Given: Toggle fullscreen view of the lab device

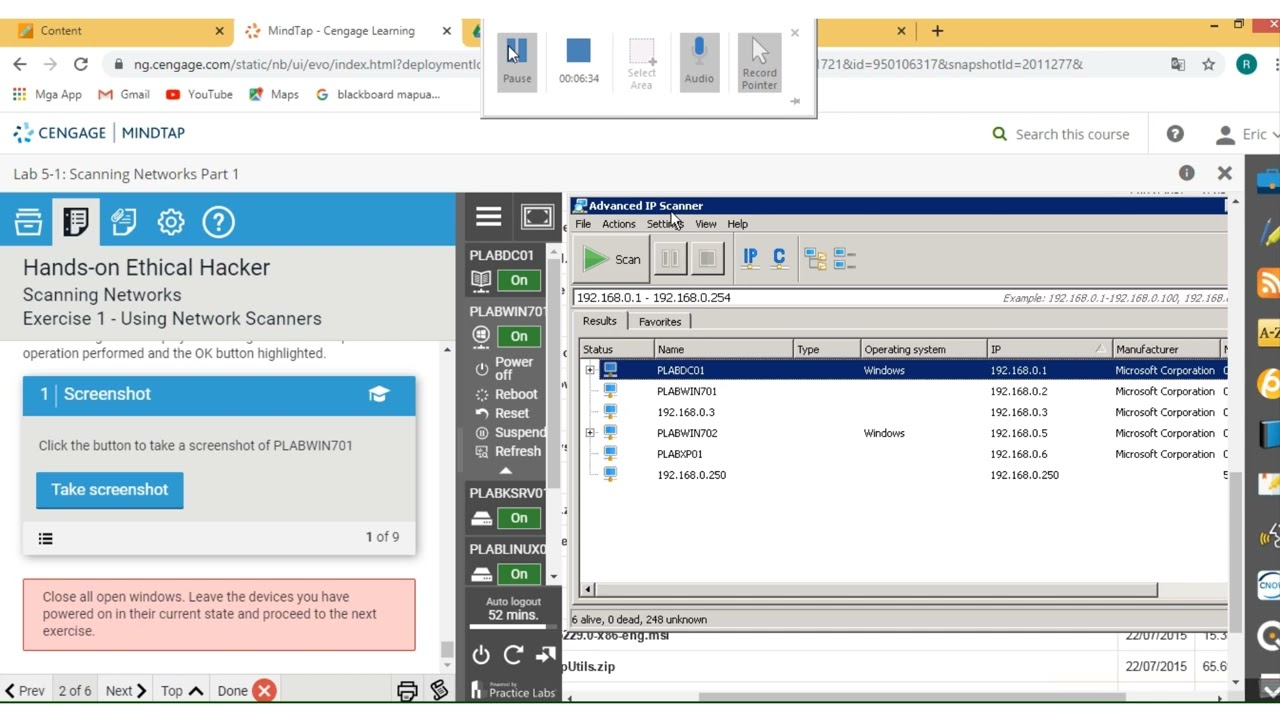Looking at the screenshot, I should tap(538, 217).
